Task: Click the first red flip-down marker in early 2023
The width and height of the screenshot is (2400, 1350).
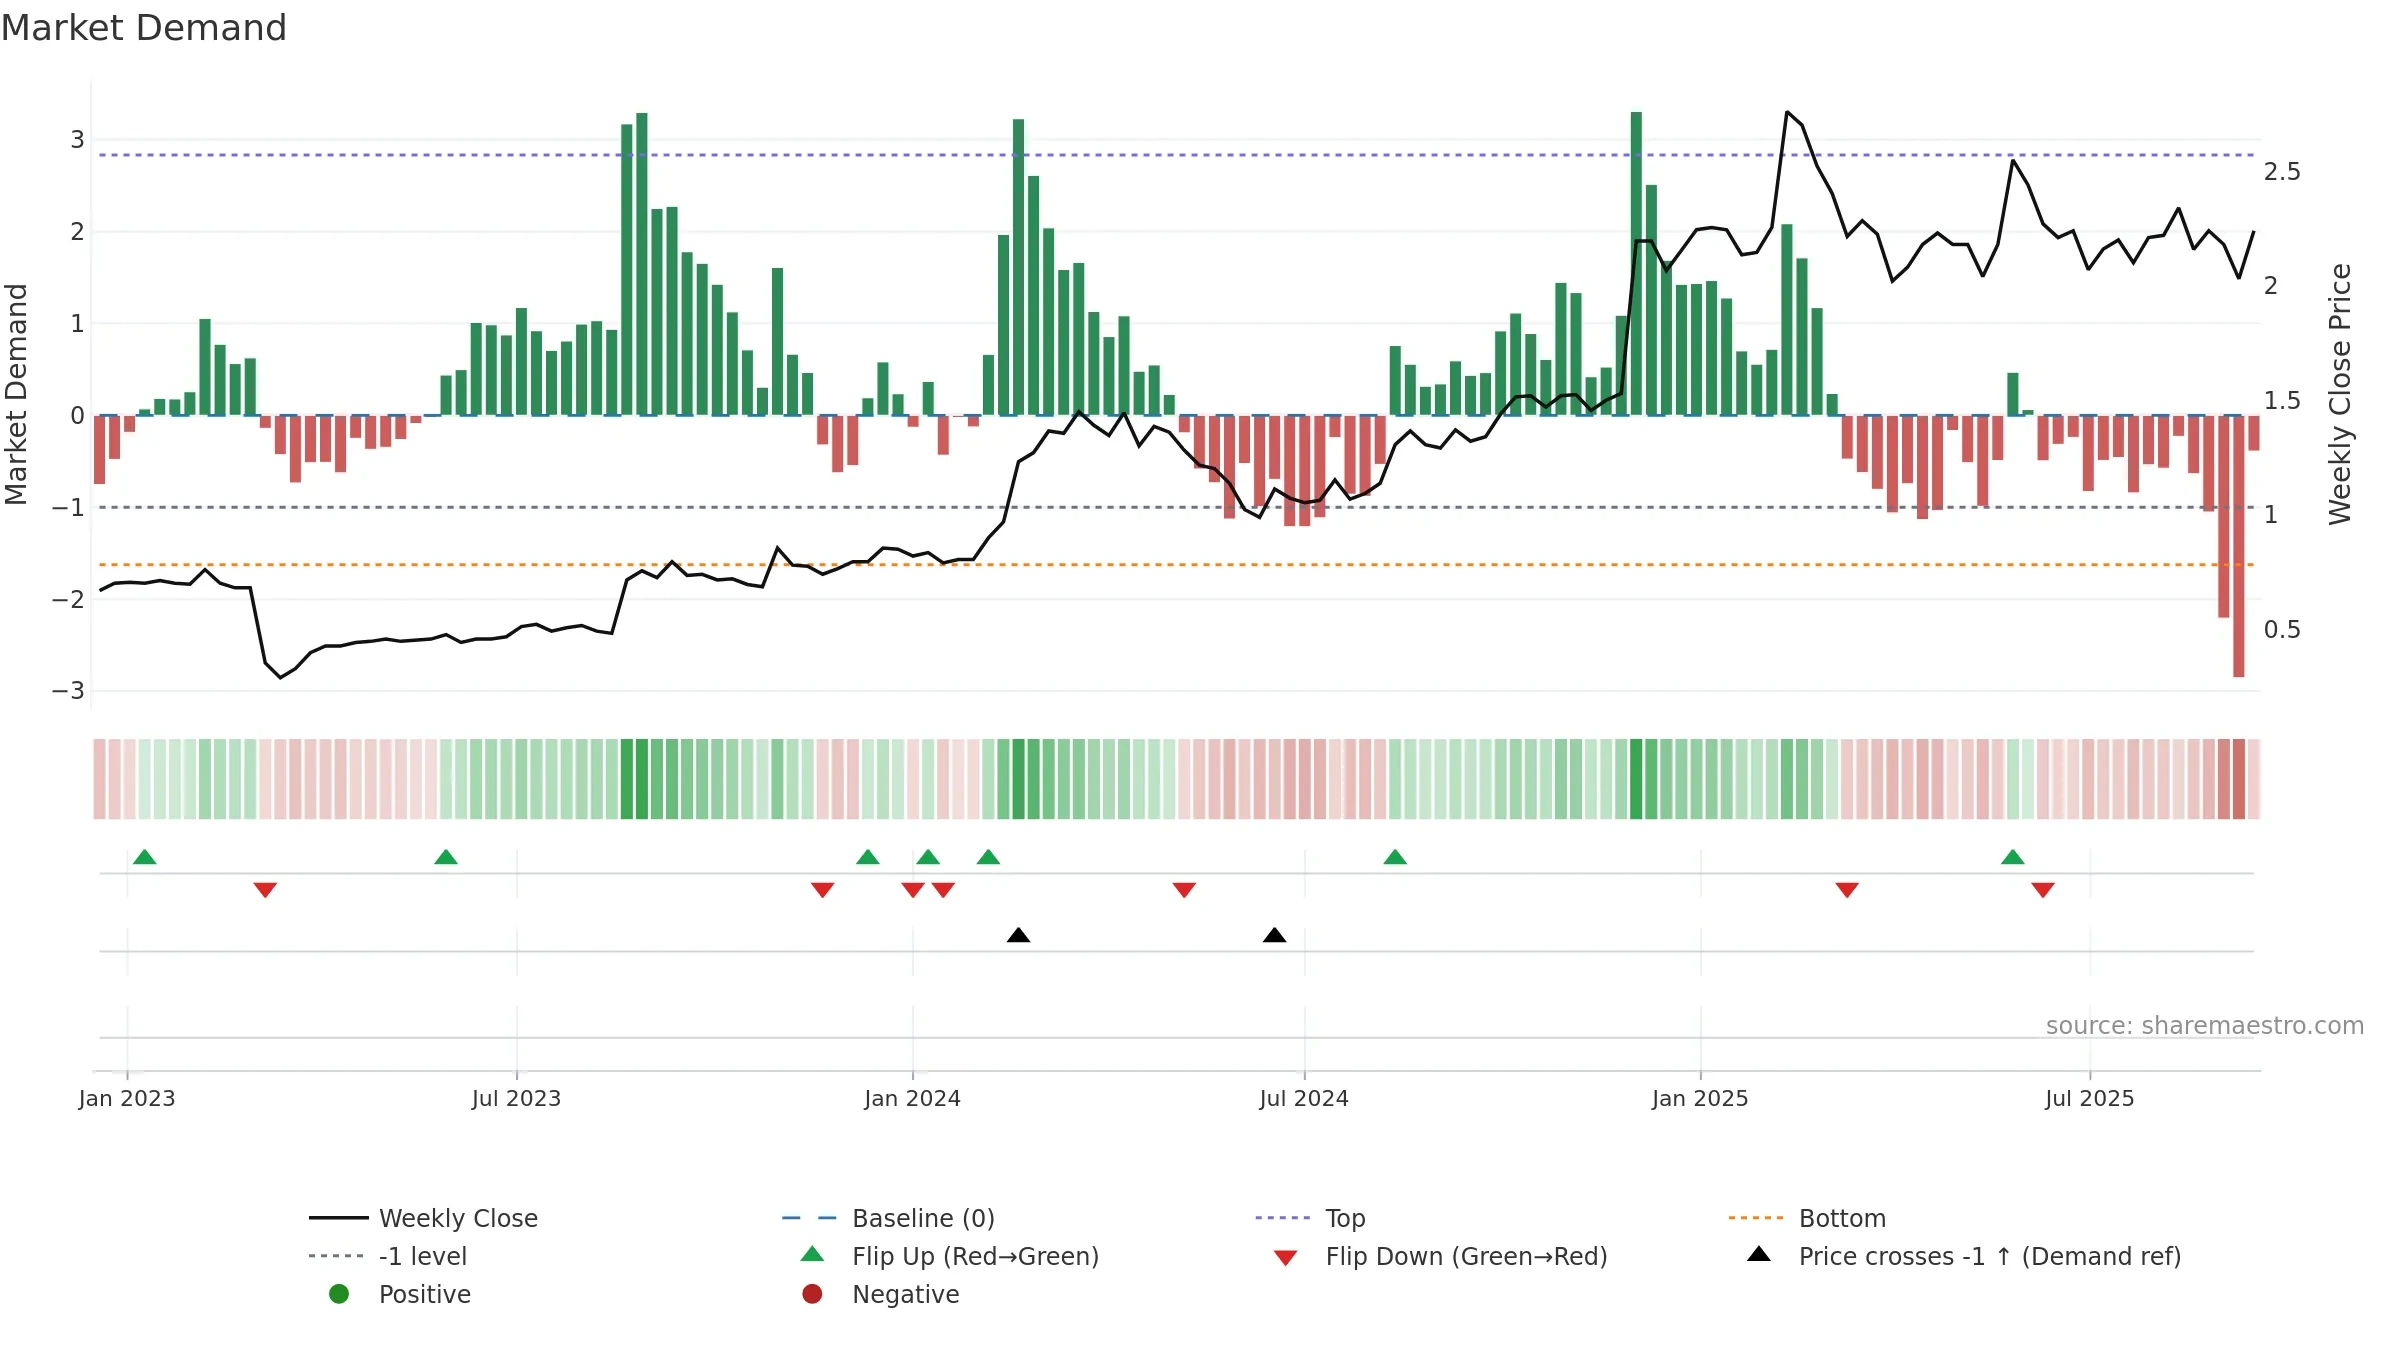Action: coord(265,890)
